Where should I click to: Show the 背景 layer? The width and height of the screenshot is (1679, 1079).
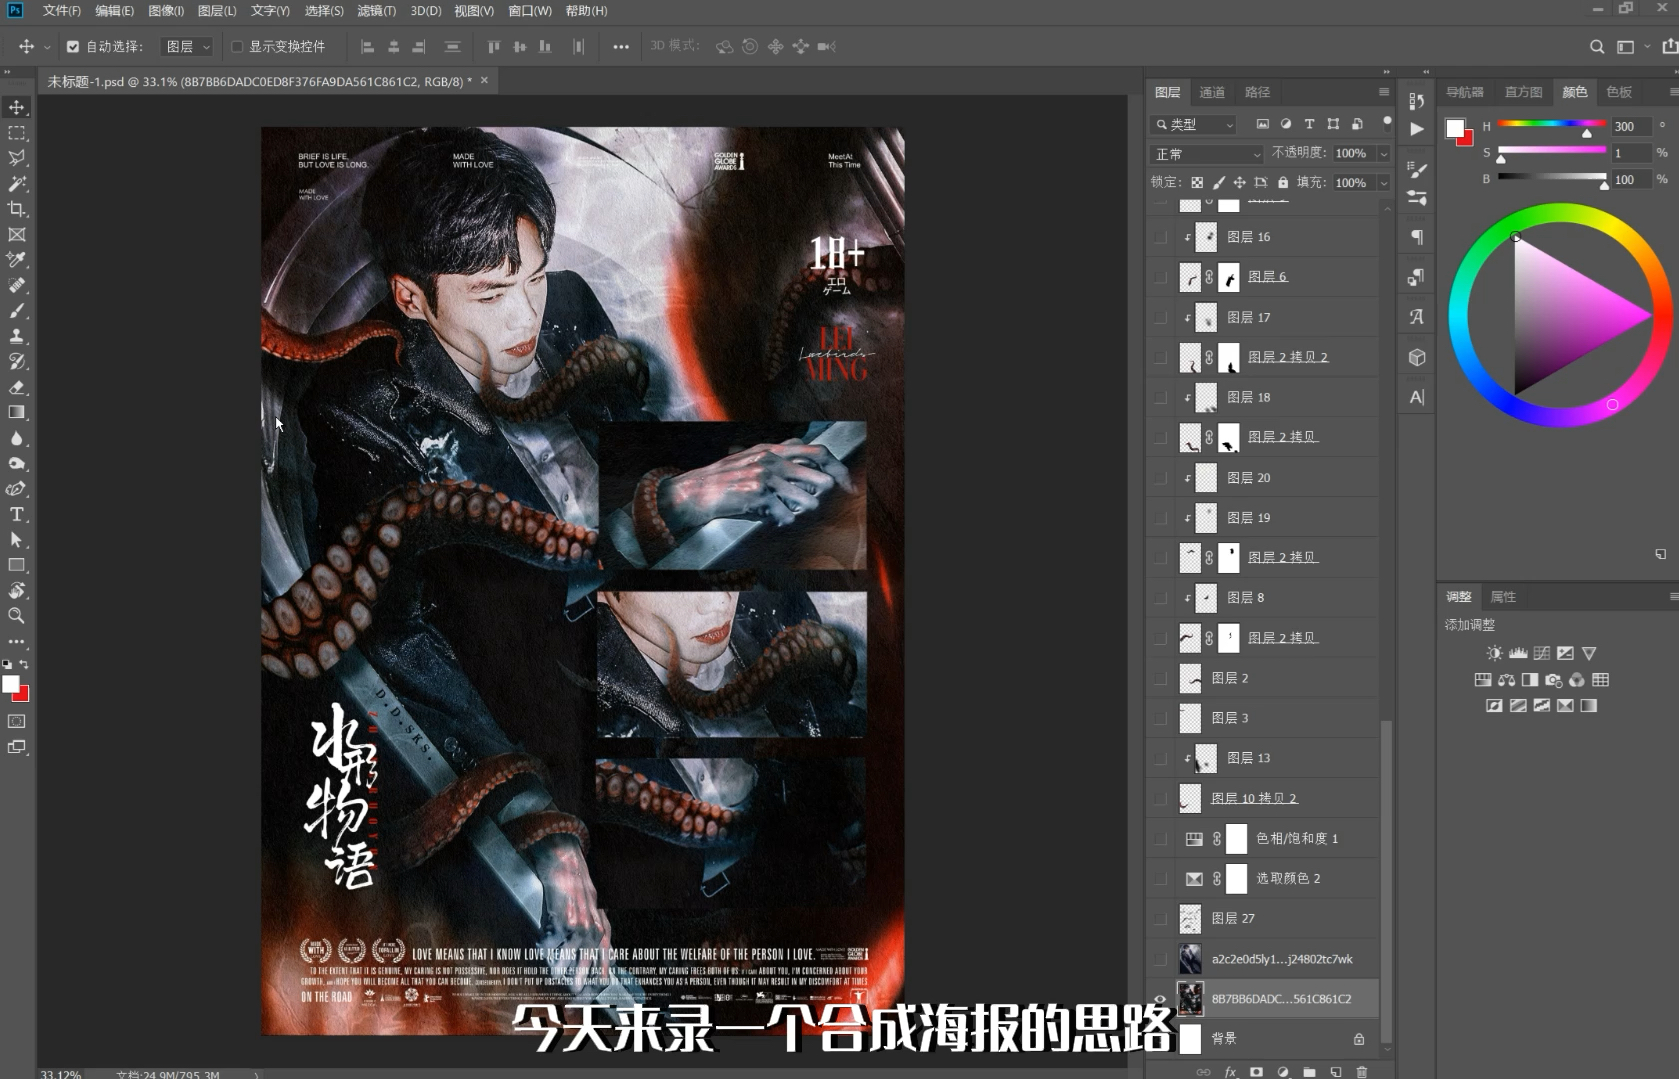point(1160,1038)
